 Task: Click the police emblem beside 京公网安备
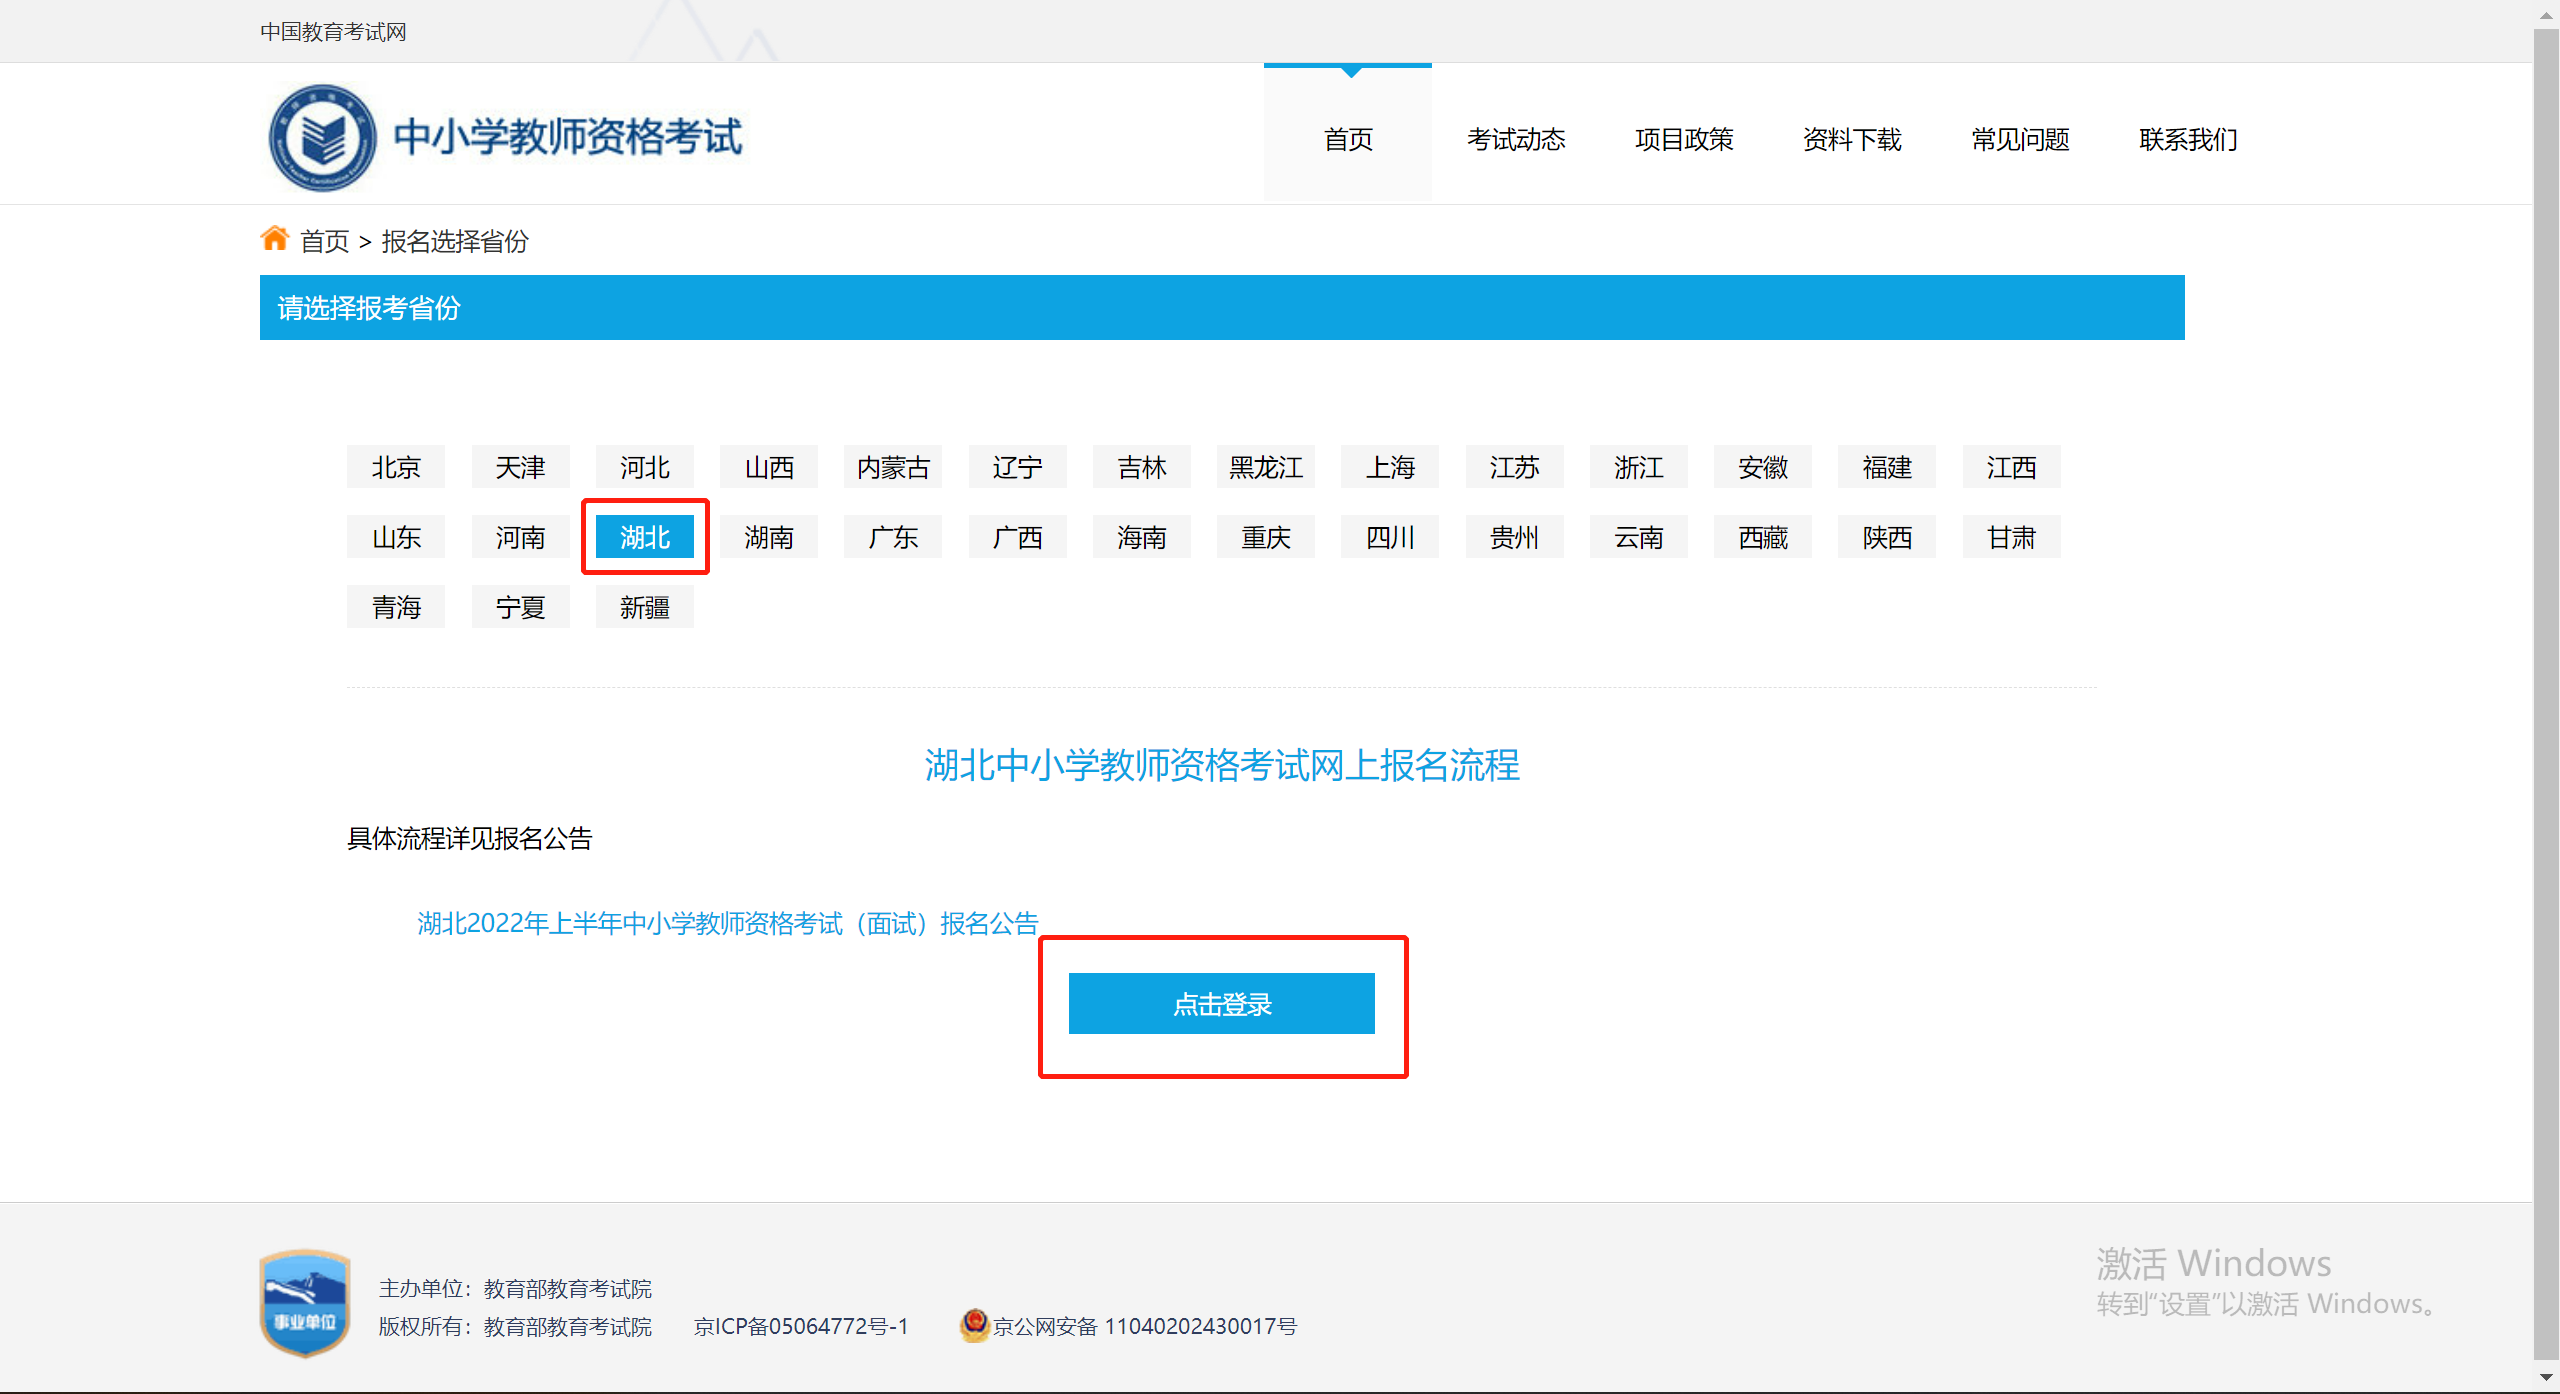click(x=974, y=1325)
